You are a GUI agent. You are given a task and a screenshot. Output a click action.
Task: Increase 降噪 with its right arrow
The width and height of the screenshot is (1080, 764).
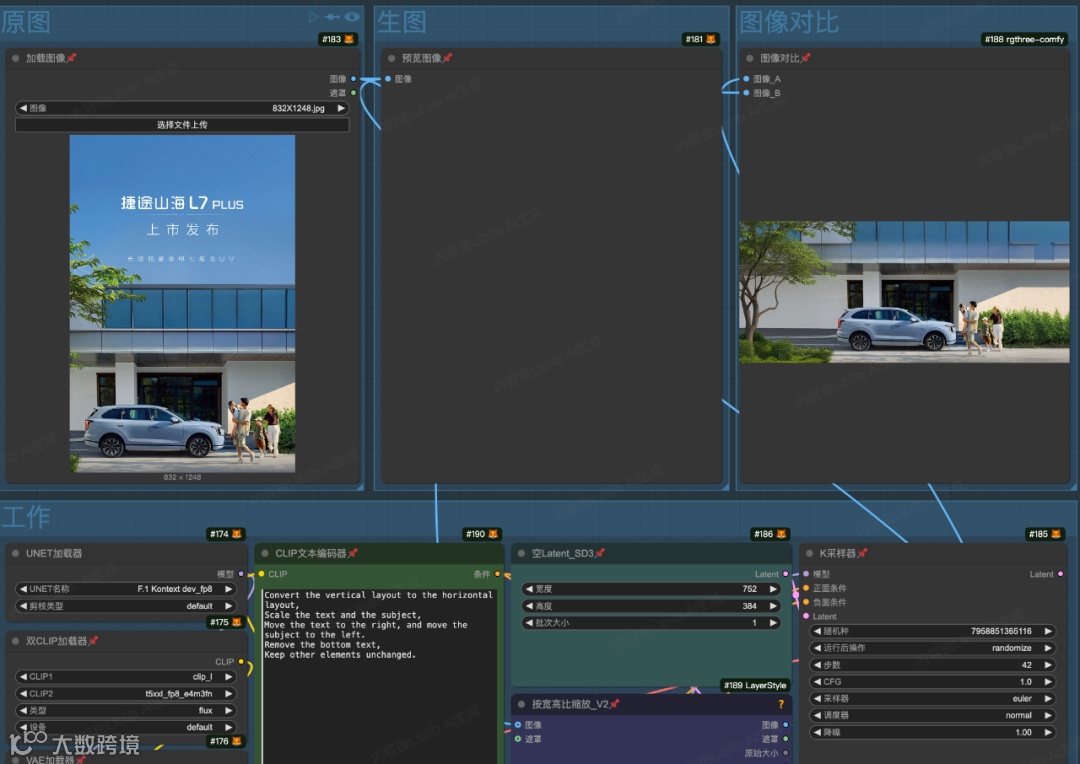click(x=1048, y=732)
